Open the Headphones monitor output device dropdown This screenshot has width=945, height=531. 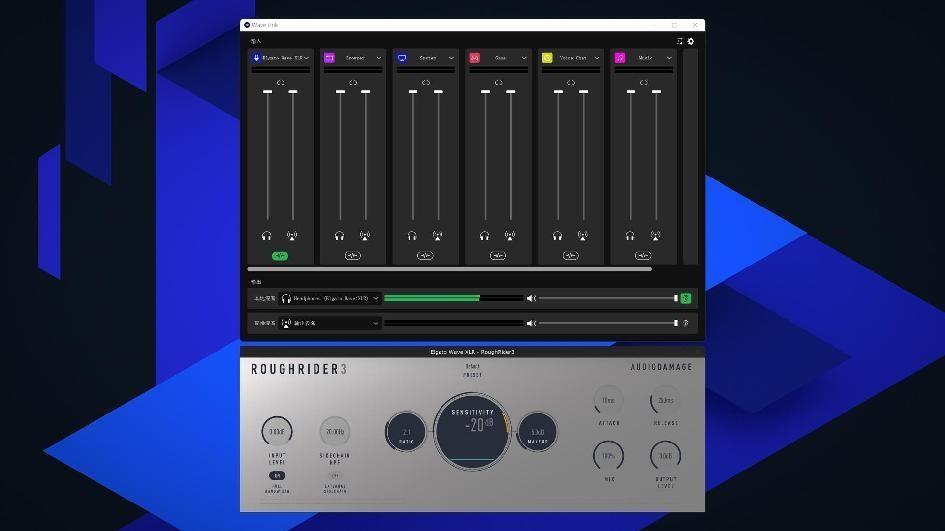click(376, 298)
